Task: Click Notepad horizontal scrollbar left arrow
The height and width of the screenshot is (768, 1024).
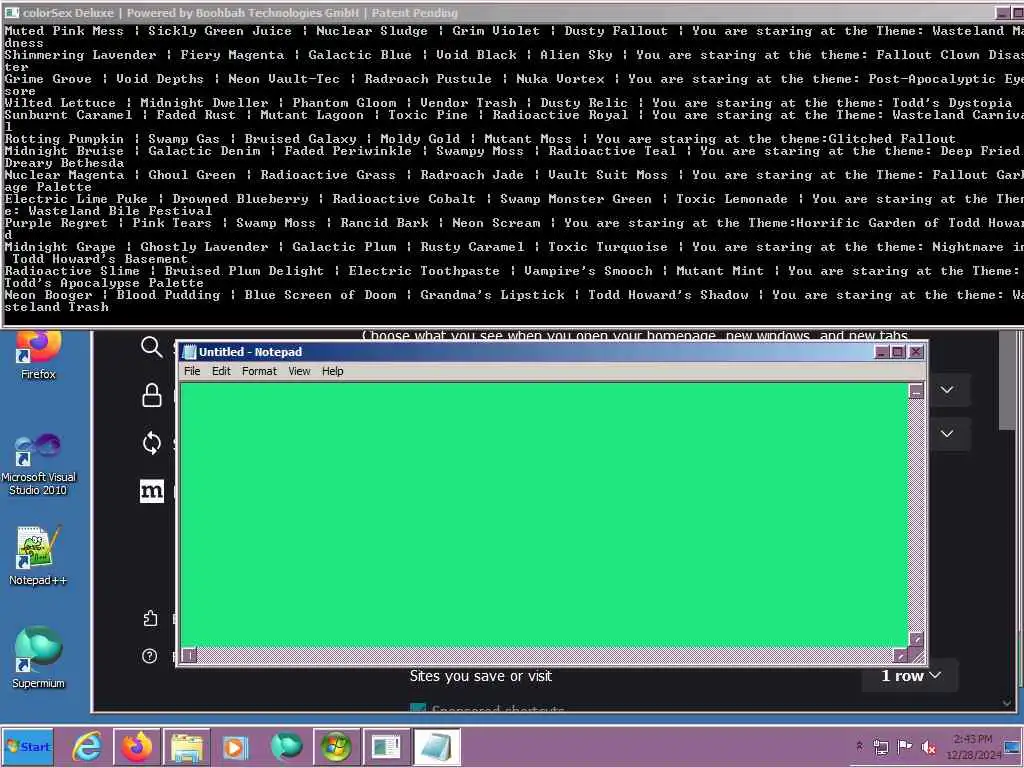Action: [189, 654]
